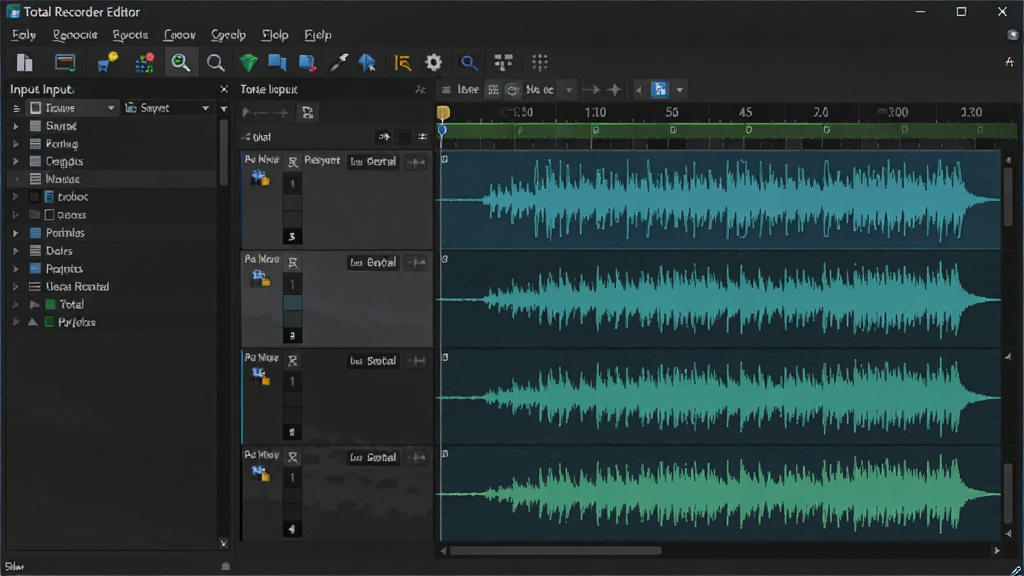Click the pin icon in Tone Input panel header
This screenshot has width=1024, height=576.
click(420, 89)
